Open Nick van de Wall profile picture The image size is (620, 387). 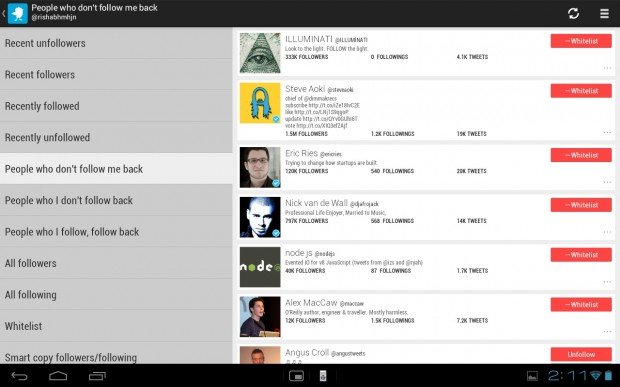click(x=260, y=217)
